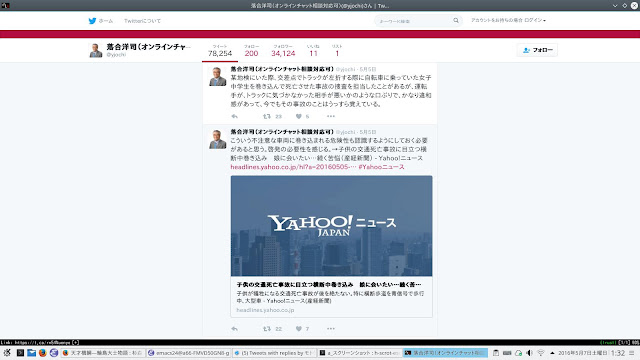The image size is (640, 360).
Task: Click the second tweet's author avatar
Action: (x=218, y=139)
